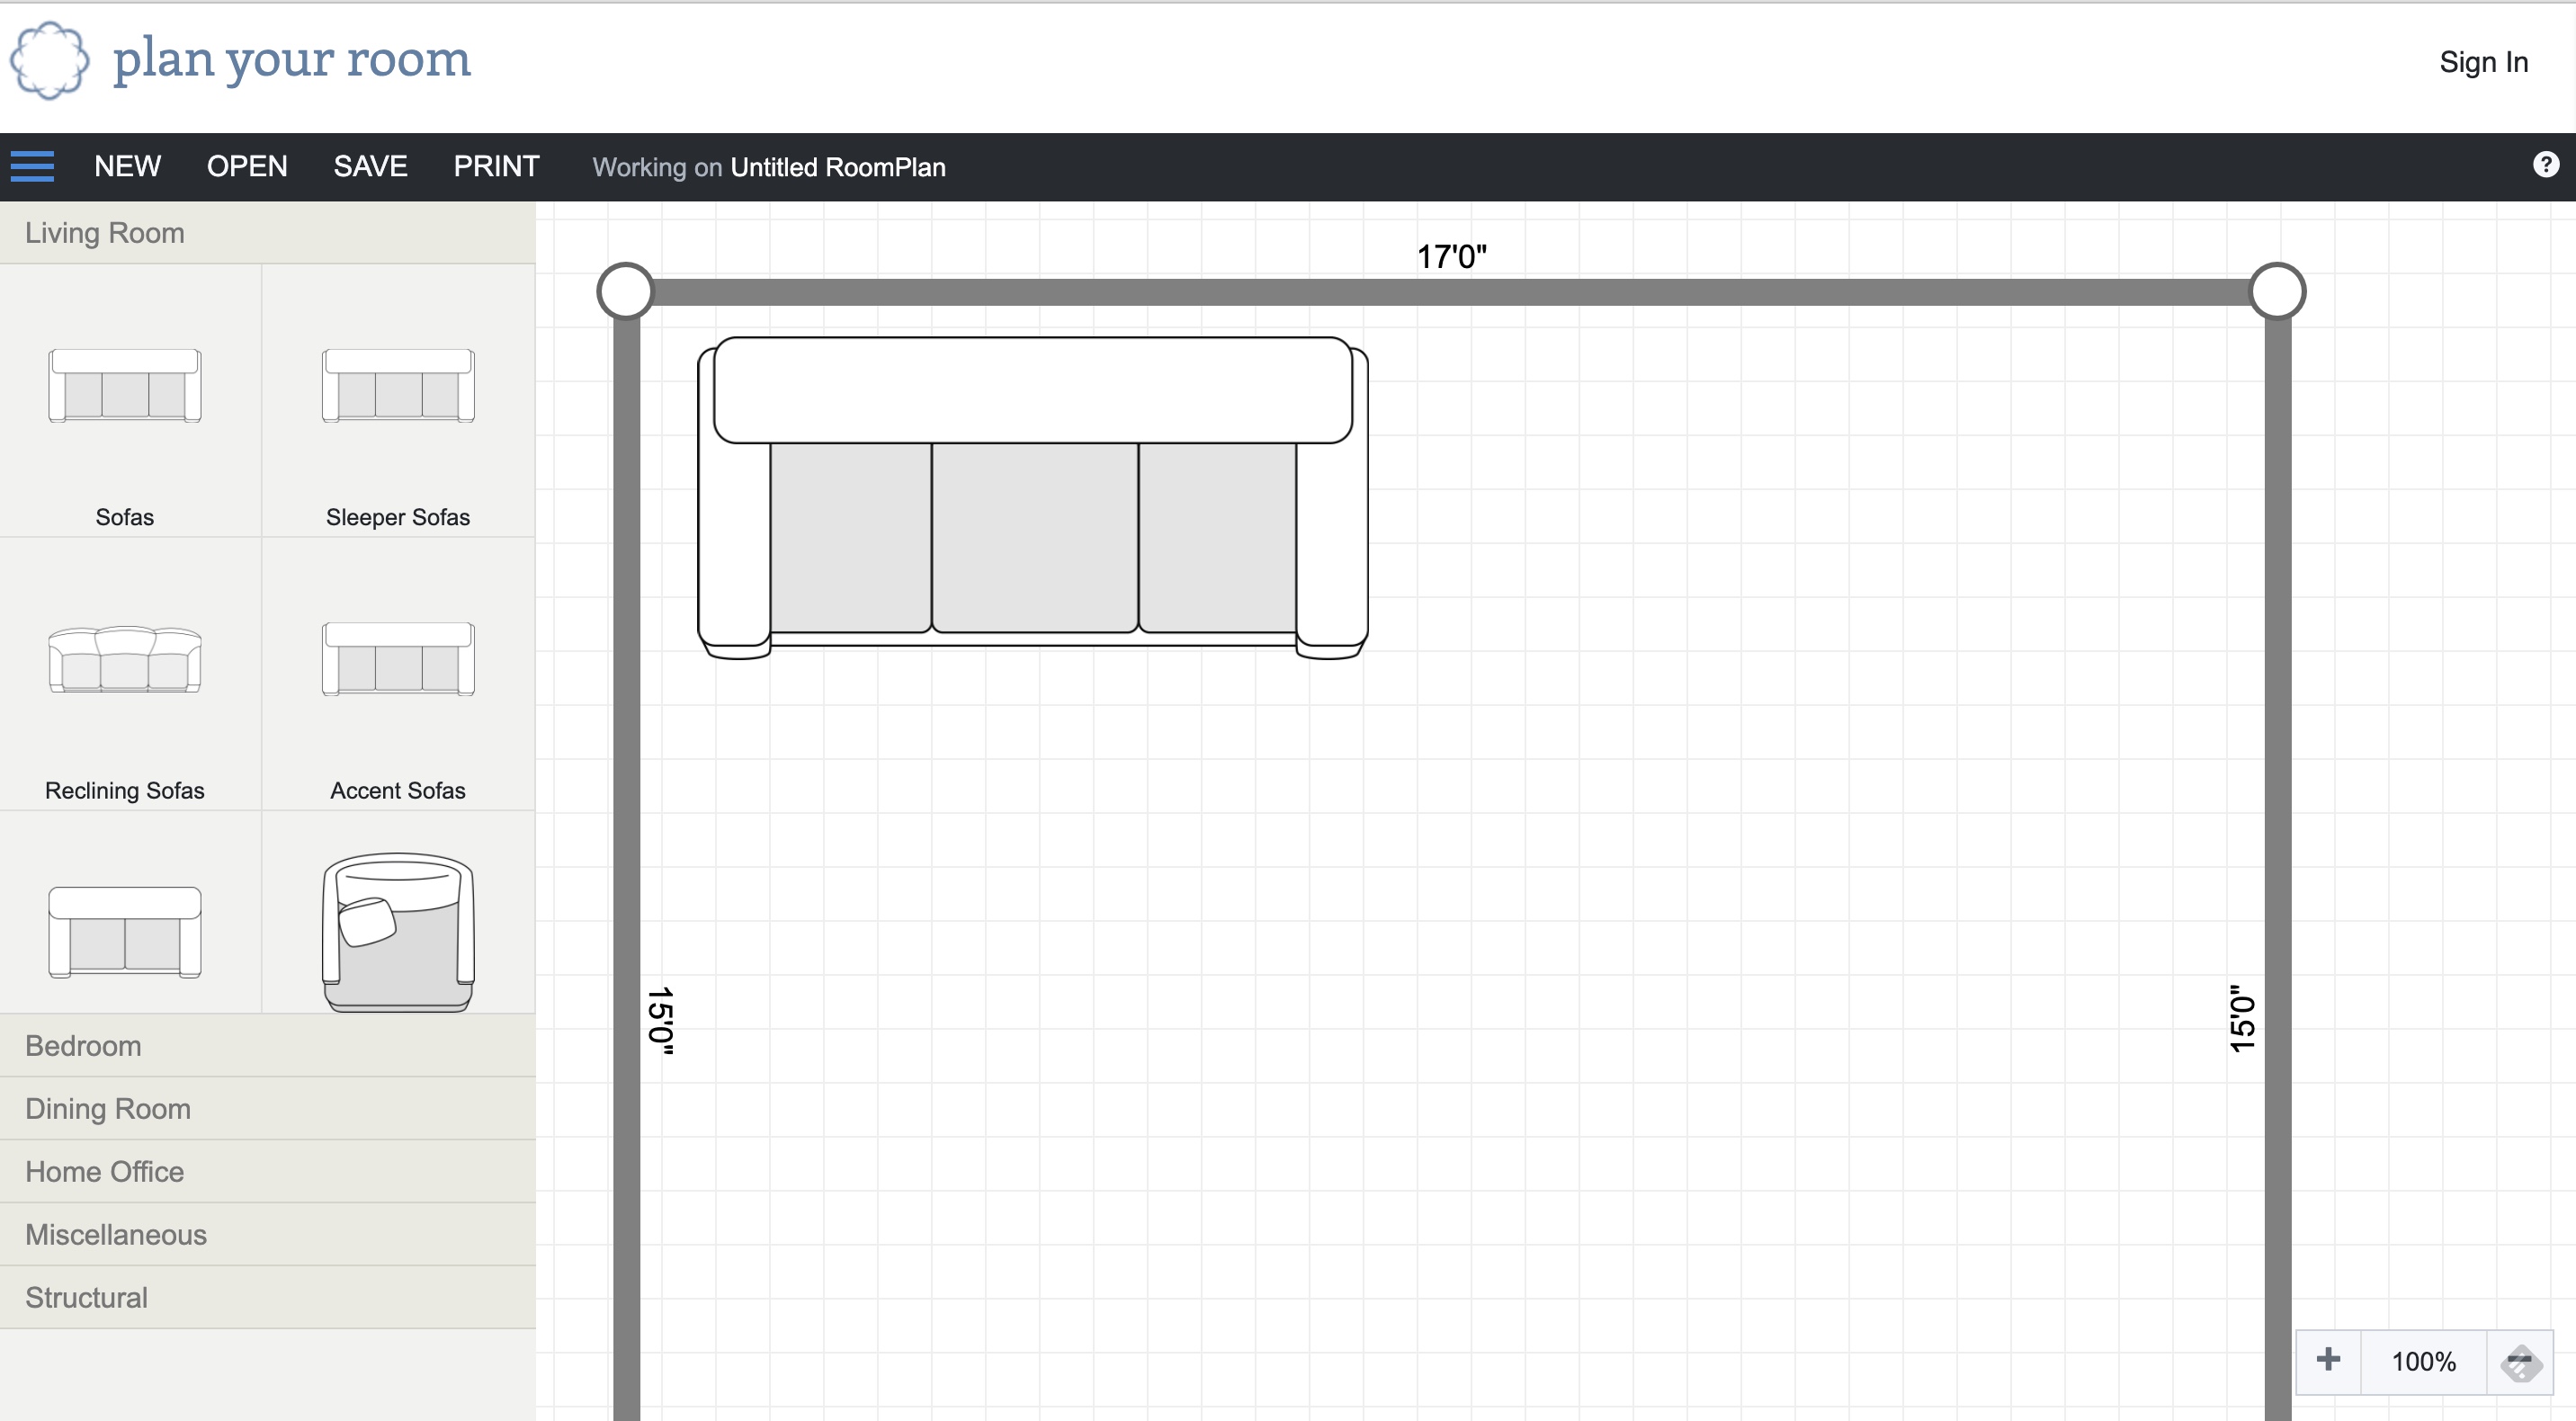
Task: Select the Sofas furniture icon
Action: [x=125, y=386]
